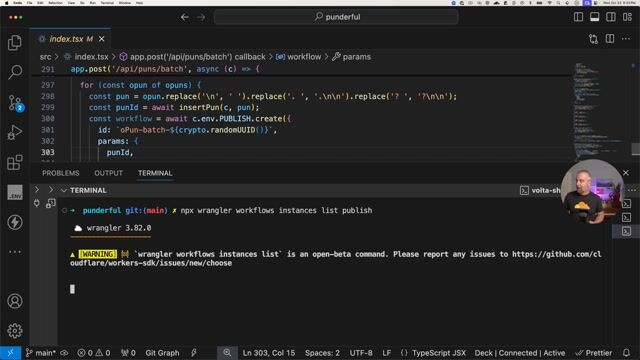Go to line via Ln 303, Col 15
This screenshot has height=360, width=640.
pyautogui.click(x=269, y=353)
